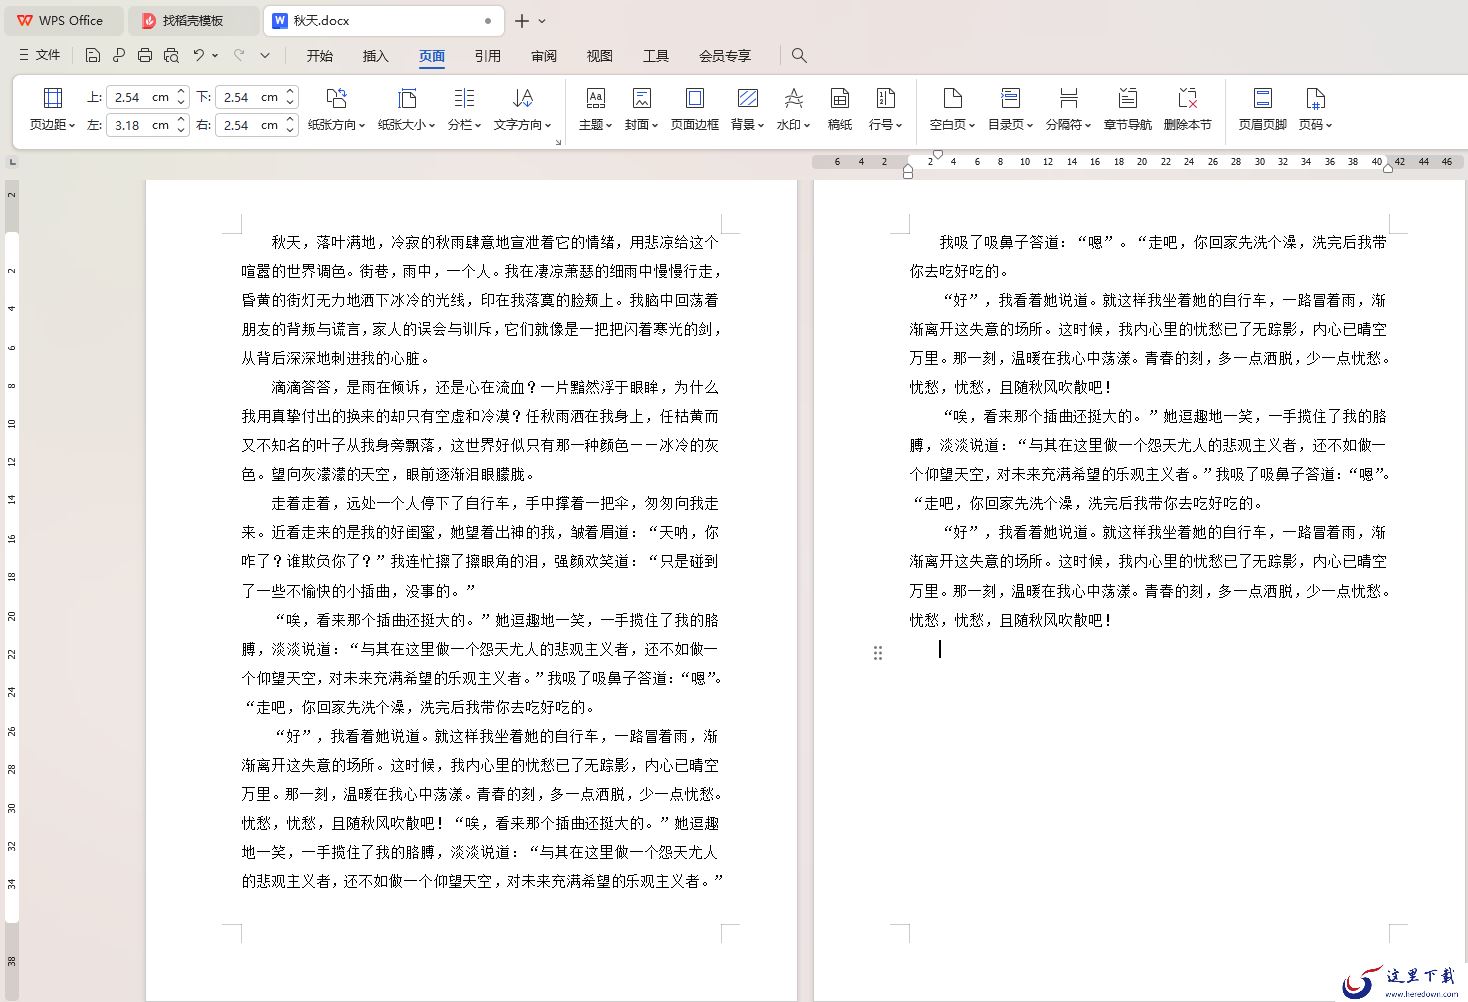Increase the bottom margin with up stepper
1468x1002 pixels.
tap(290, 91)
